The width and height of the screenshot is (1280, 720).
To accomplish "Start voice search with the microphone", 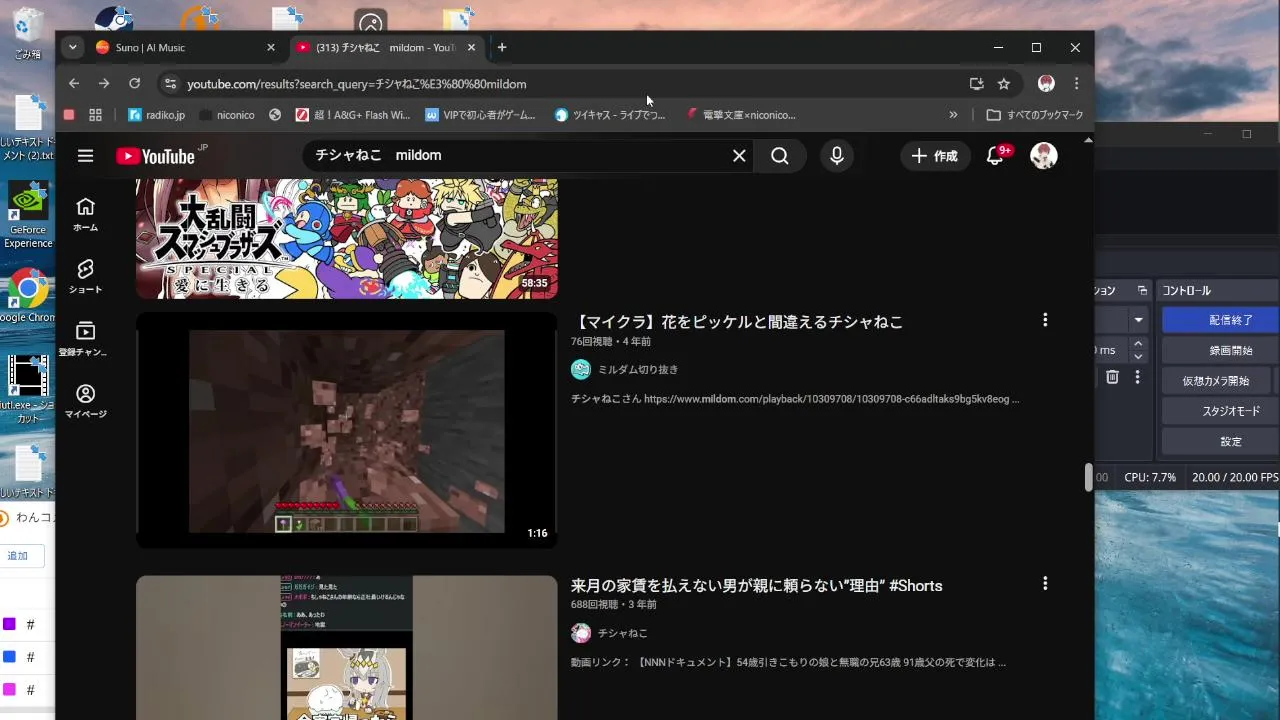I will click(837, 156).
